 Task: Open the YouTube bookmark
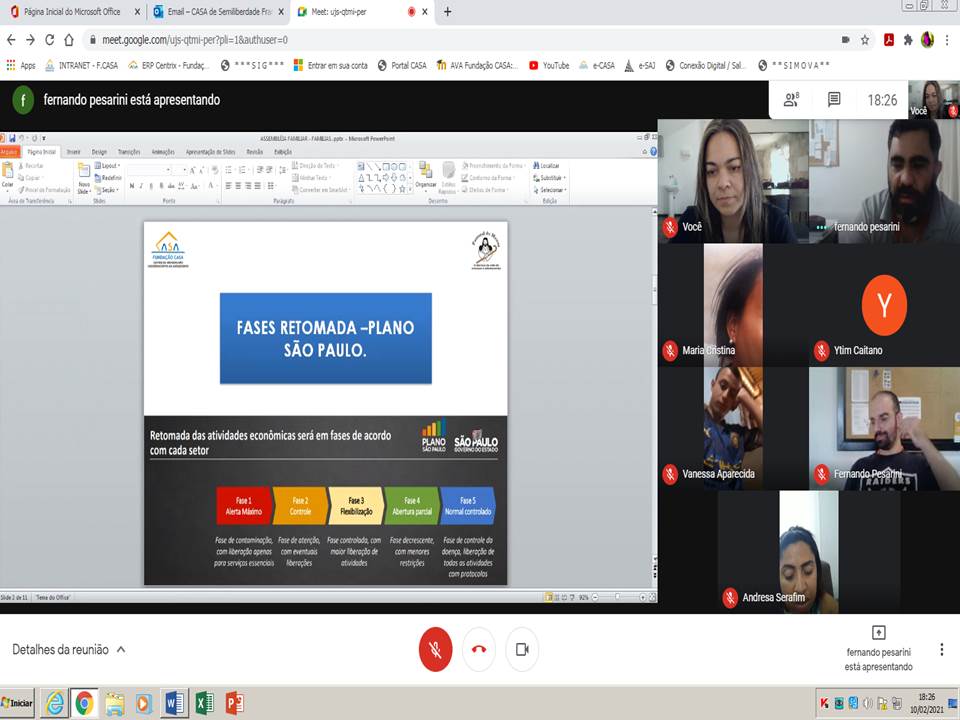(549, 65)
